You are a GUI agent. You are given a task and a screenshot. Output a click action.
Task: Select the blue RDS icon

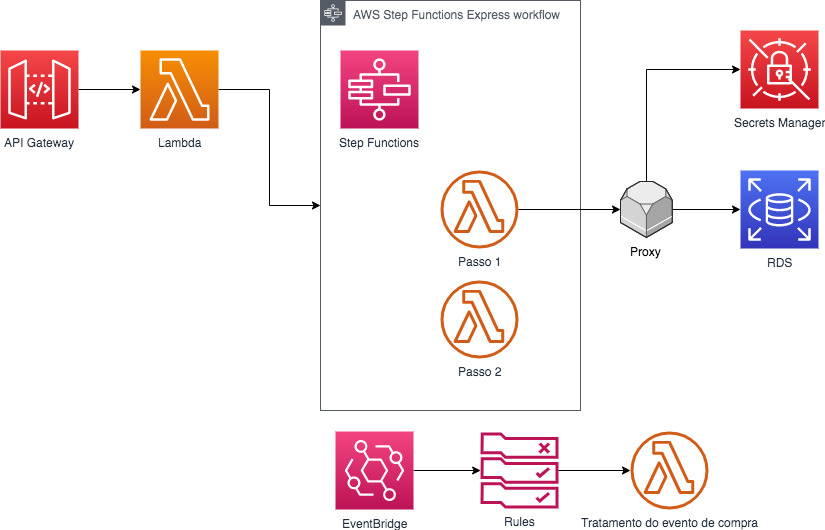click(779, 209)
